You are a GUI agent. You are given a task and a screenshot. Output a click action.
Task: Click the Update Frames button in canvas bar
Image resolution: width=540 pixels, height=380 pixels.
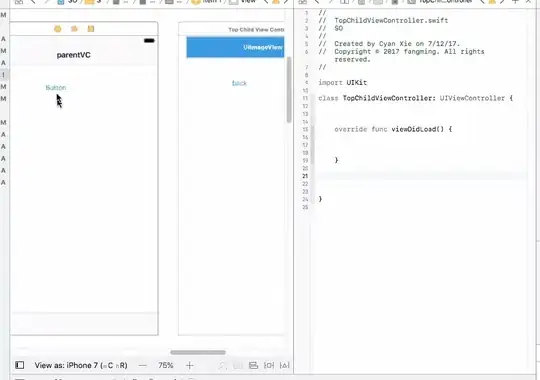[x=222, y=366]
